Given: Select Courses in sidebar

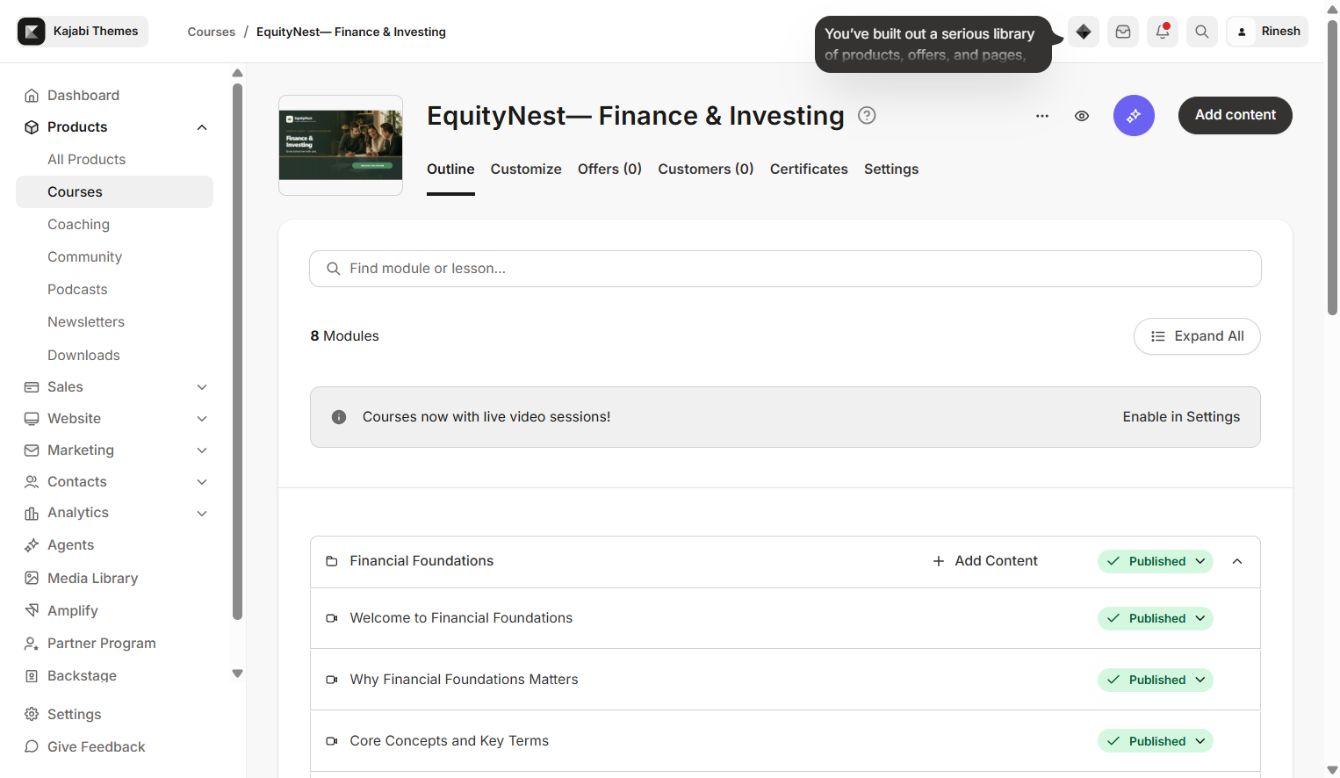Looking at the screenshot, I should coord(114,192).
